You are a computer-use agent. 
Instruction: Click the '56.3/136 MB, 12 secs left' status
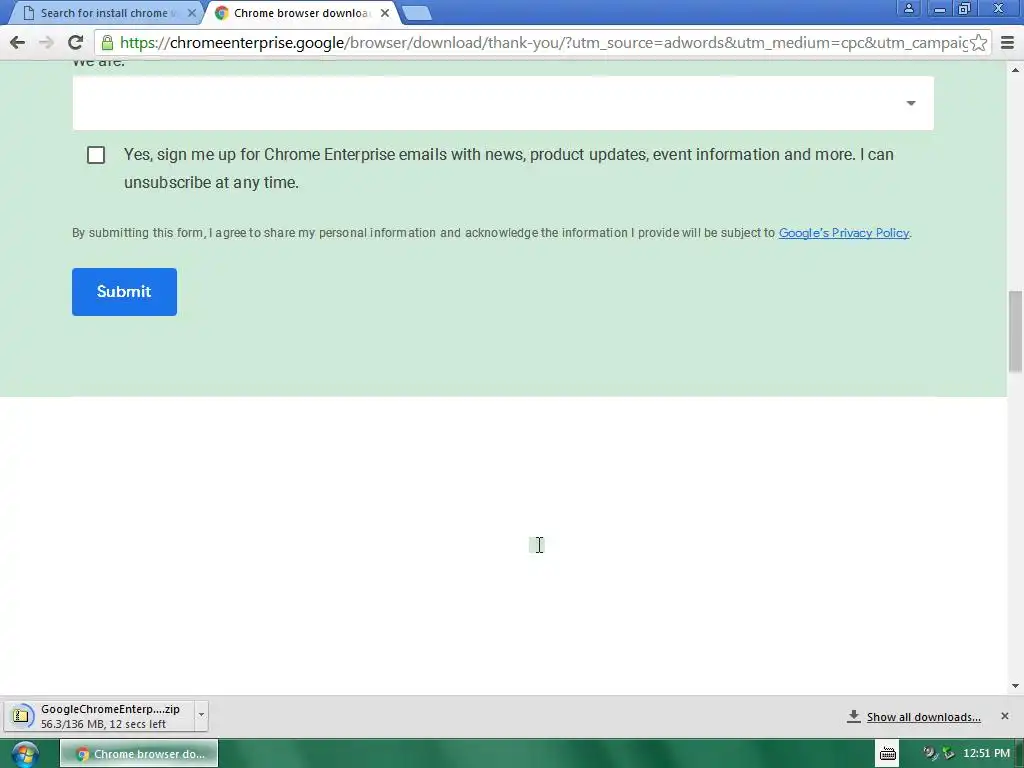coord(103,724)
